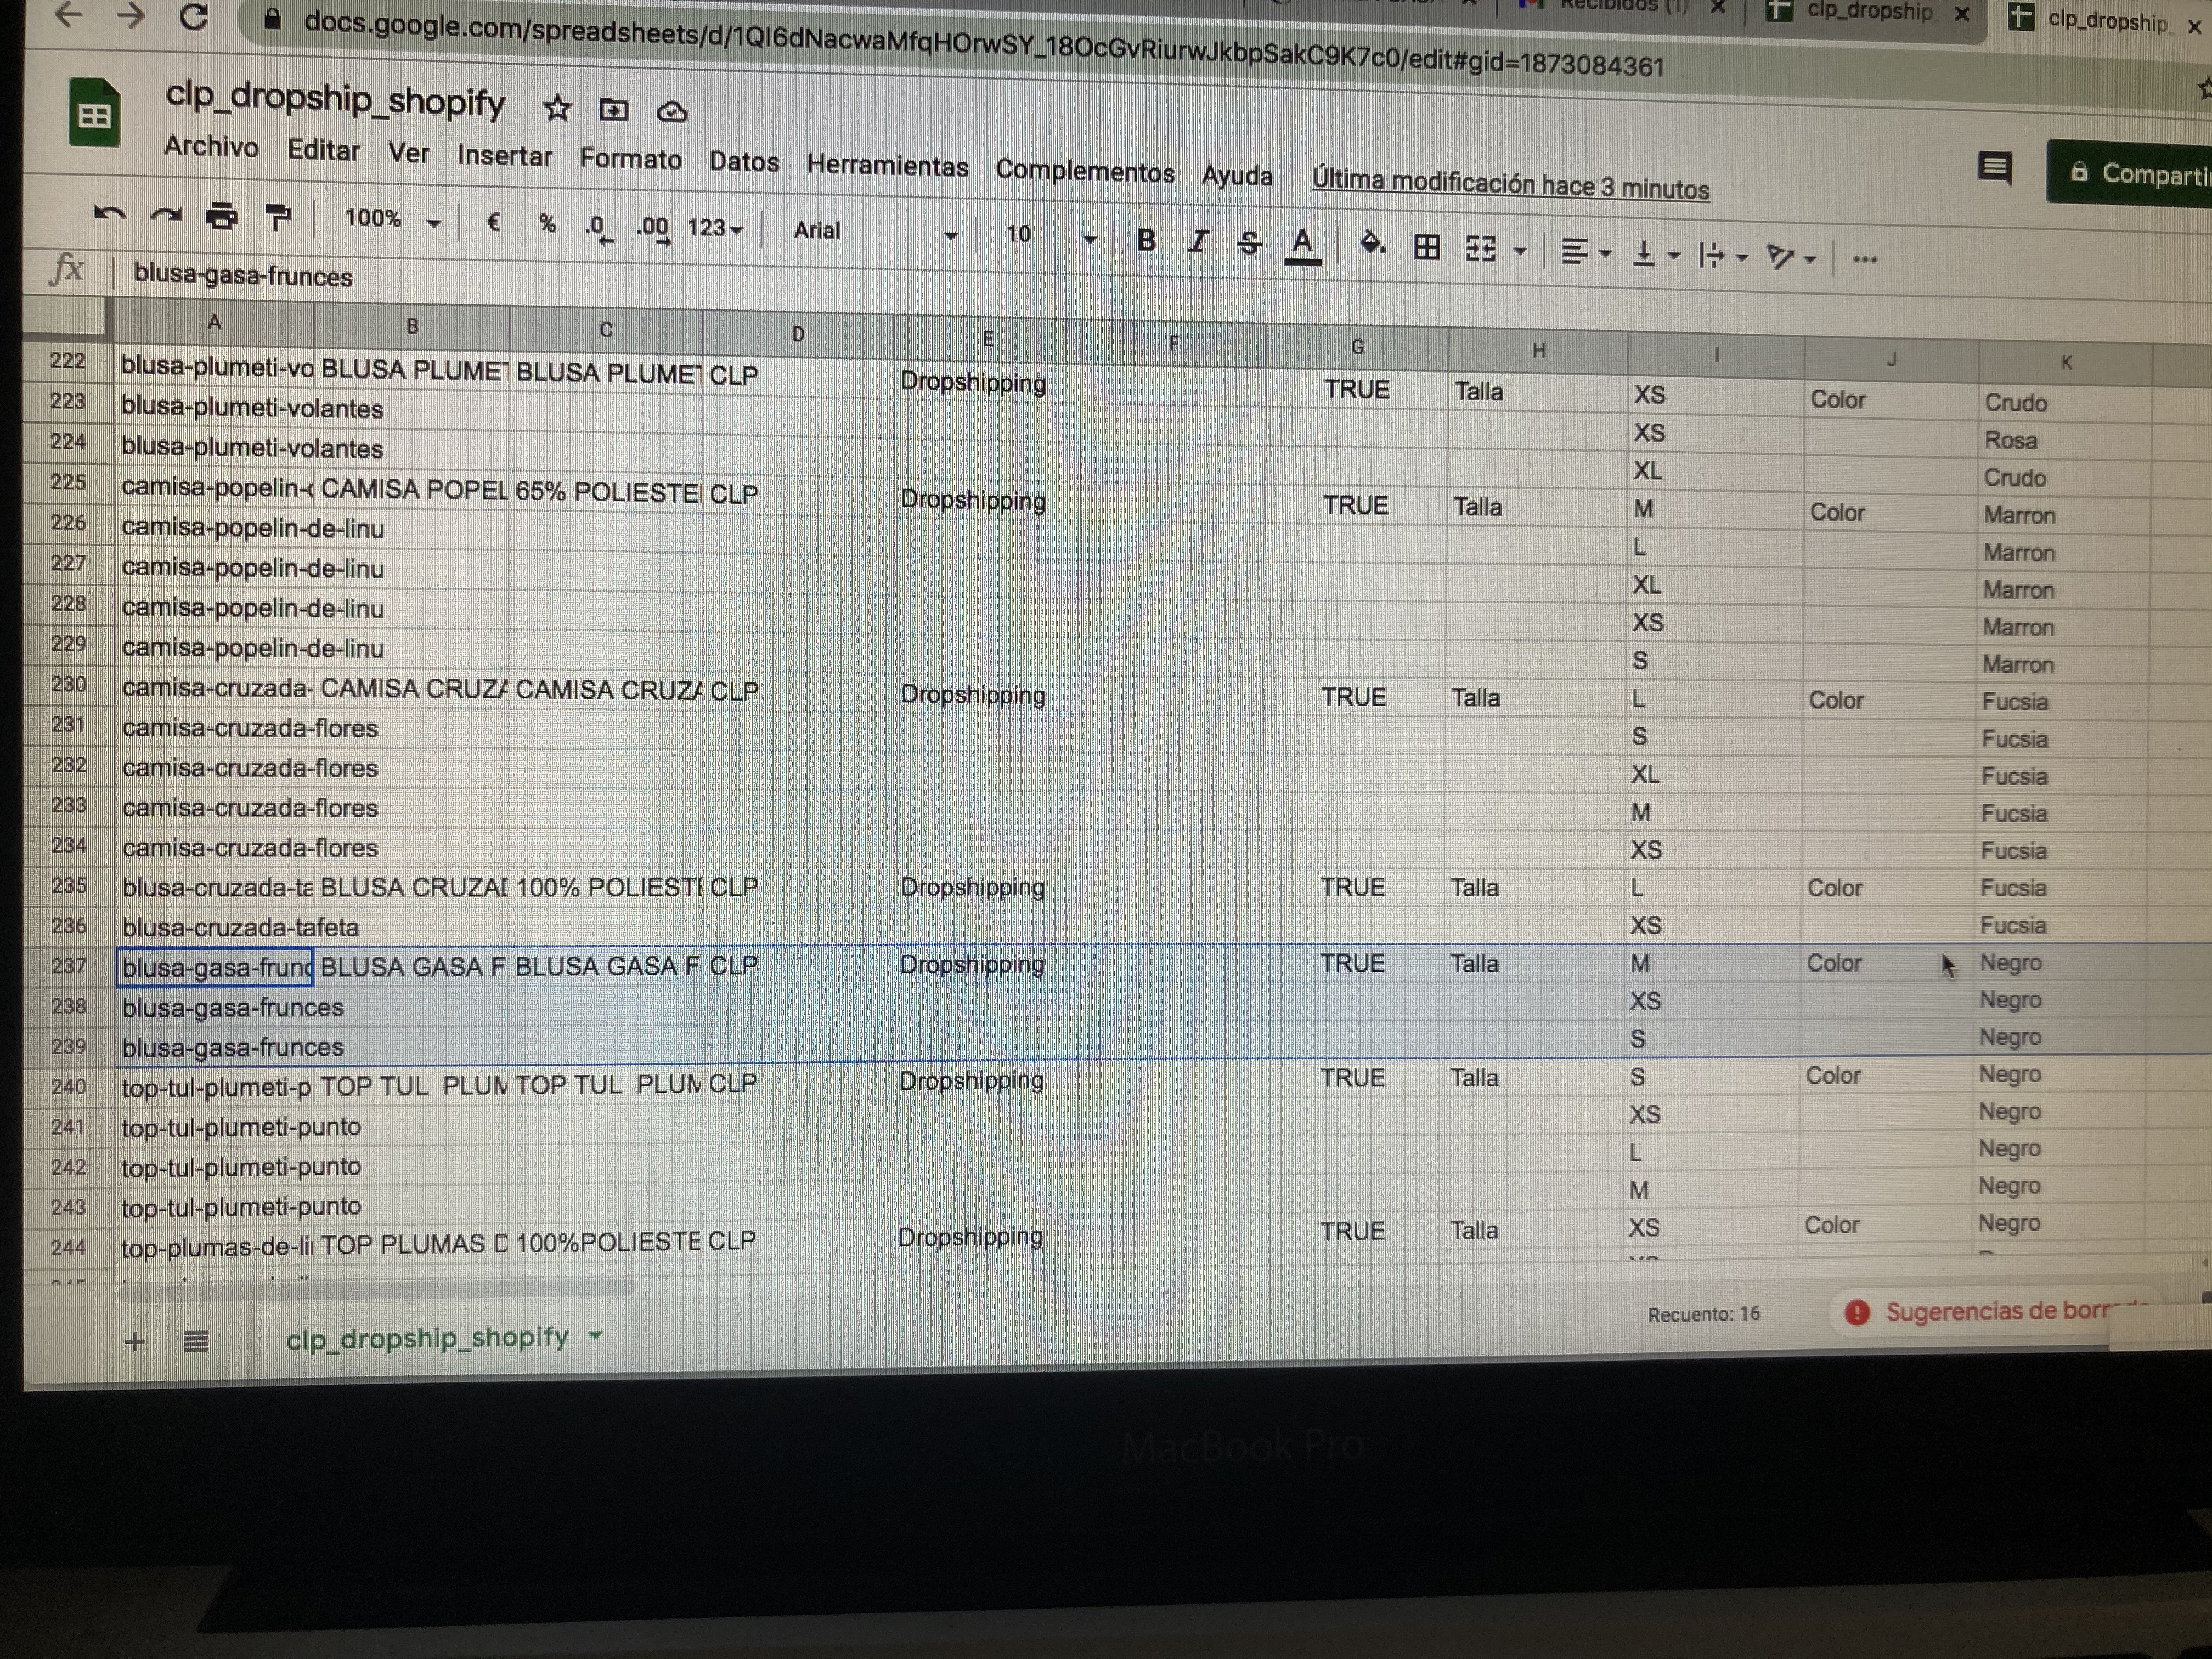Open the comment history icon
This screenshot has height=1659, width=2212.
click(x=1994, y=168)
